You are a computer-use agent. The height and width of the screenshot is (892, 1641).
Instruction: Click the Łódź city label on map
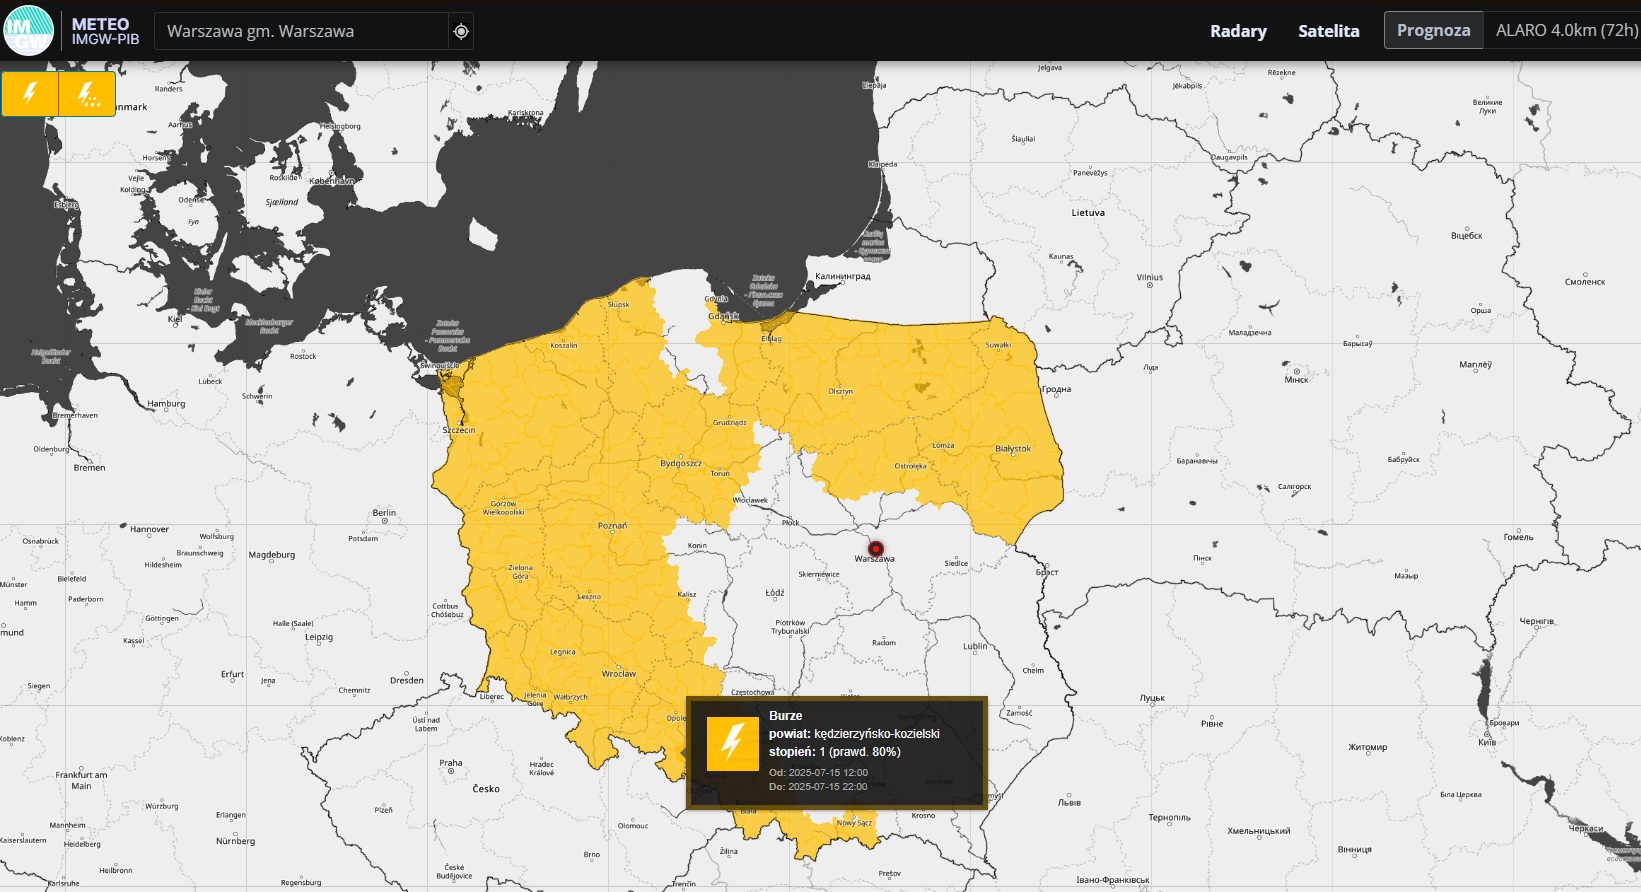coord(774,593)
